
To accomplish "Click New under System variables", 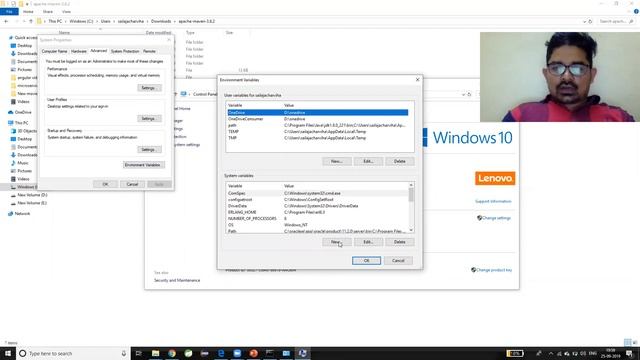I will point(336,242).
